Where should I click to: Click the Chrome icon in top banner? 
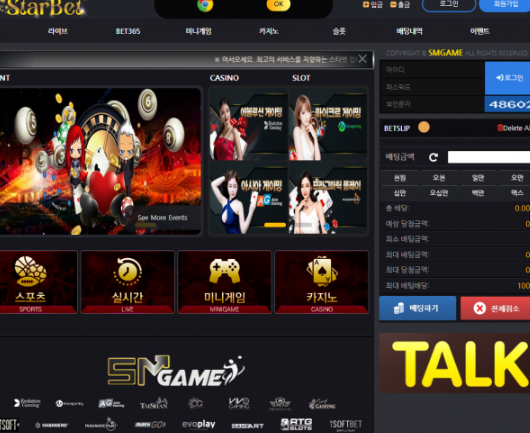[x=205, y=5]
